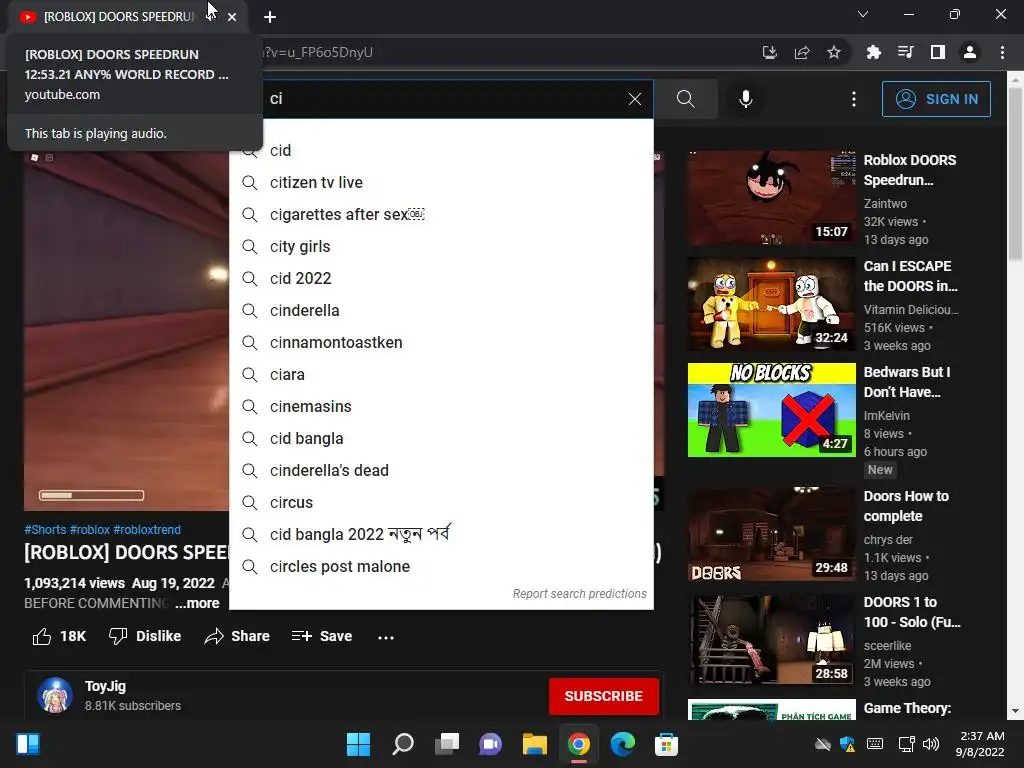Select suggestion 'ciara'
The width and height of the screenshot is (1024, 768).
[x=441, y=374]
